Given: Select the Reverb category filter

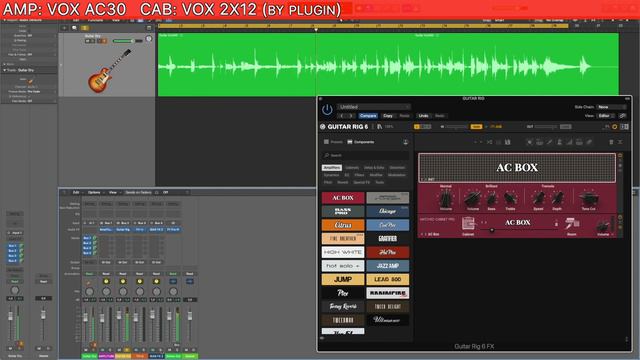Looking at the screenshot, I should coord(342,182).
